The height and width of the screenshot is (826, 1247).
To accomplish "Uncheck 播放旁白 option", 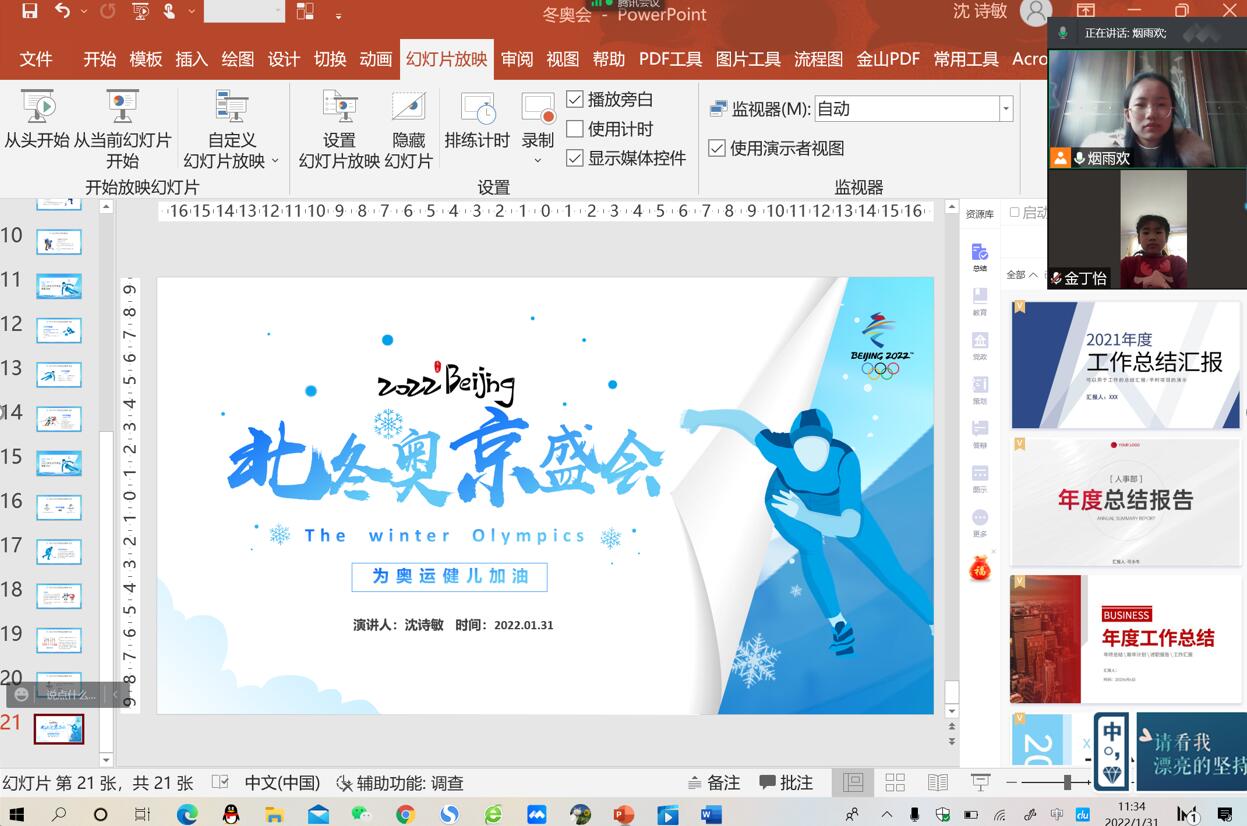I will (575, 100).
